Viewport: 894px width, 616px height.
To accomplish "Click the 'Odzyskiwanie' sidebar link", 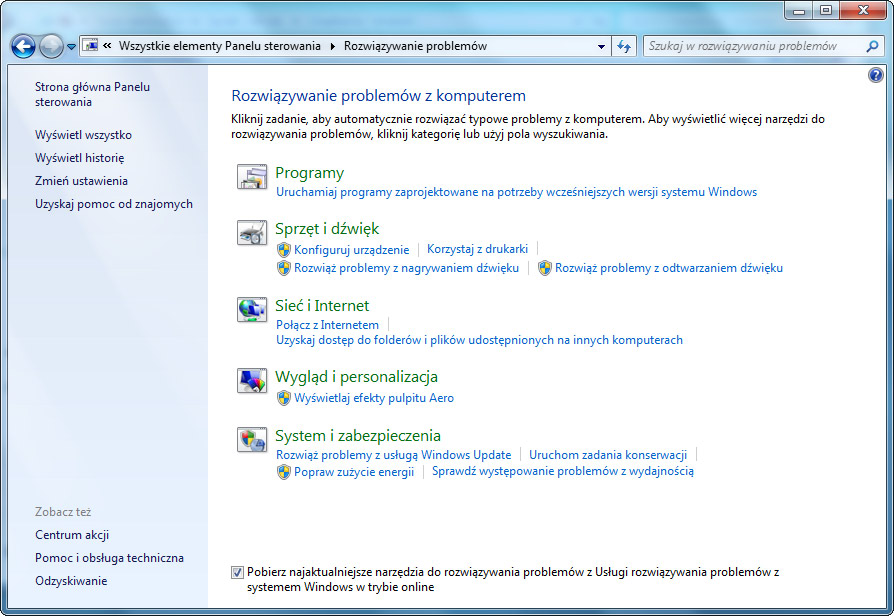I will tap(71, 581).
